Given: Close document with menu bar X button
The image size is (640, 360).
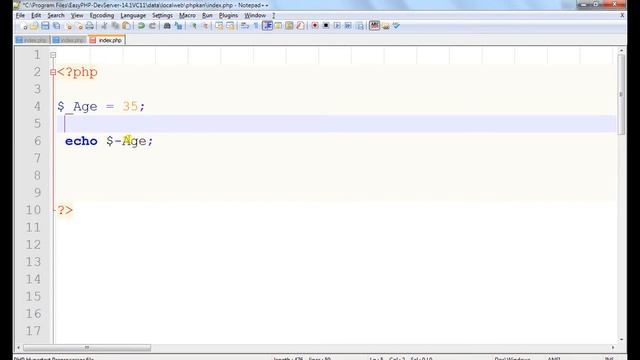Looking at the screenshot, I should (622, 16).
